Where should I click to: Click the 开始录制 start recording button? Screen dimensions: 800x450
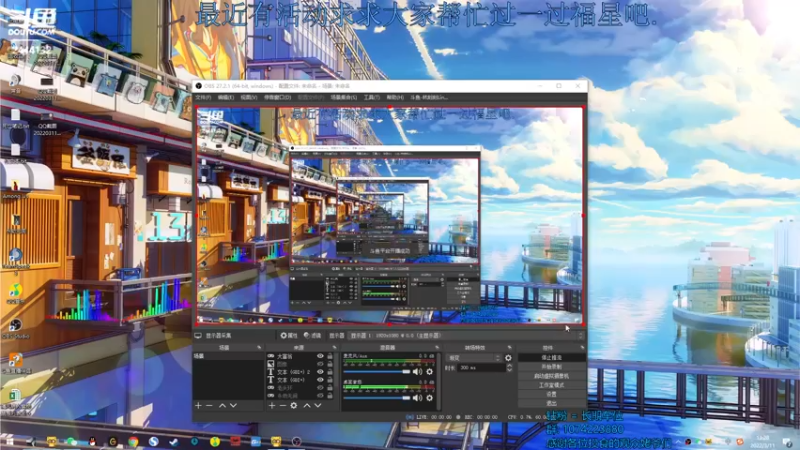[552, 367]
